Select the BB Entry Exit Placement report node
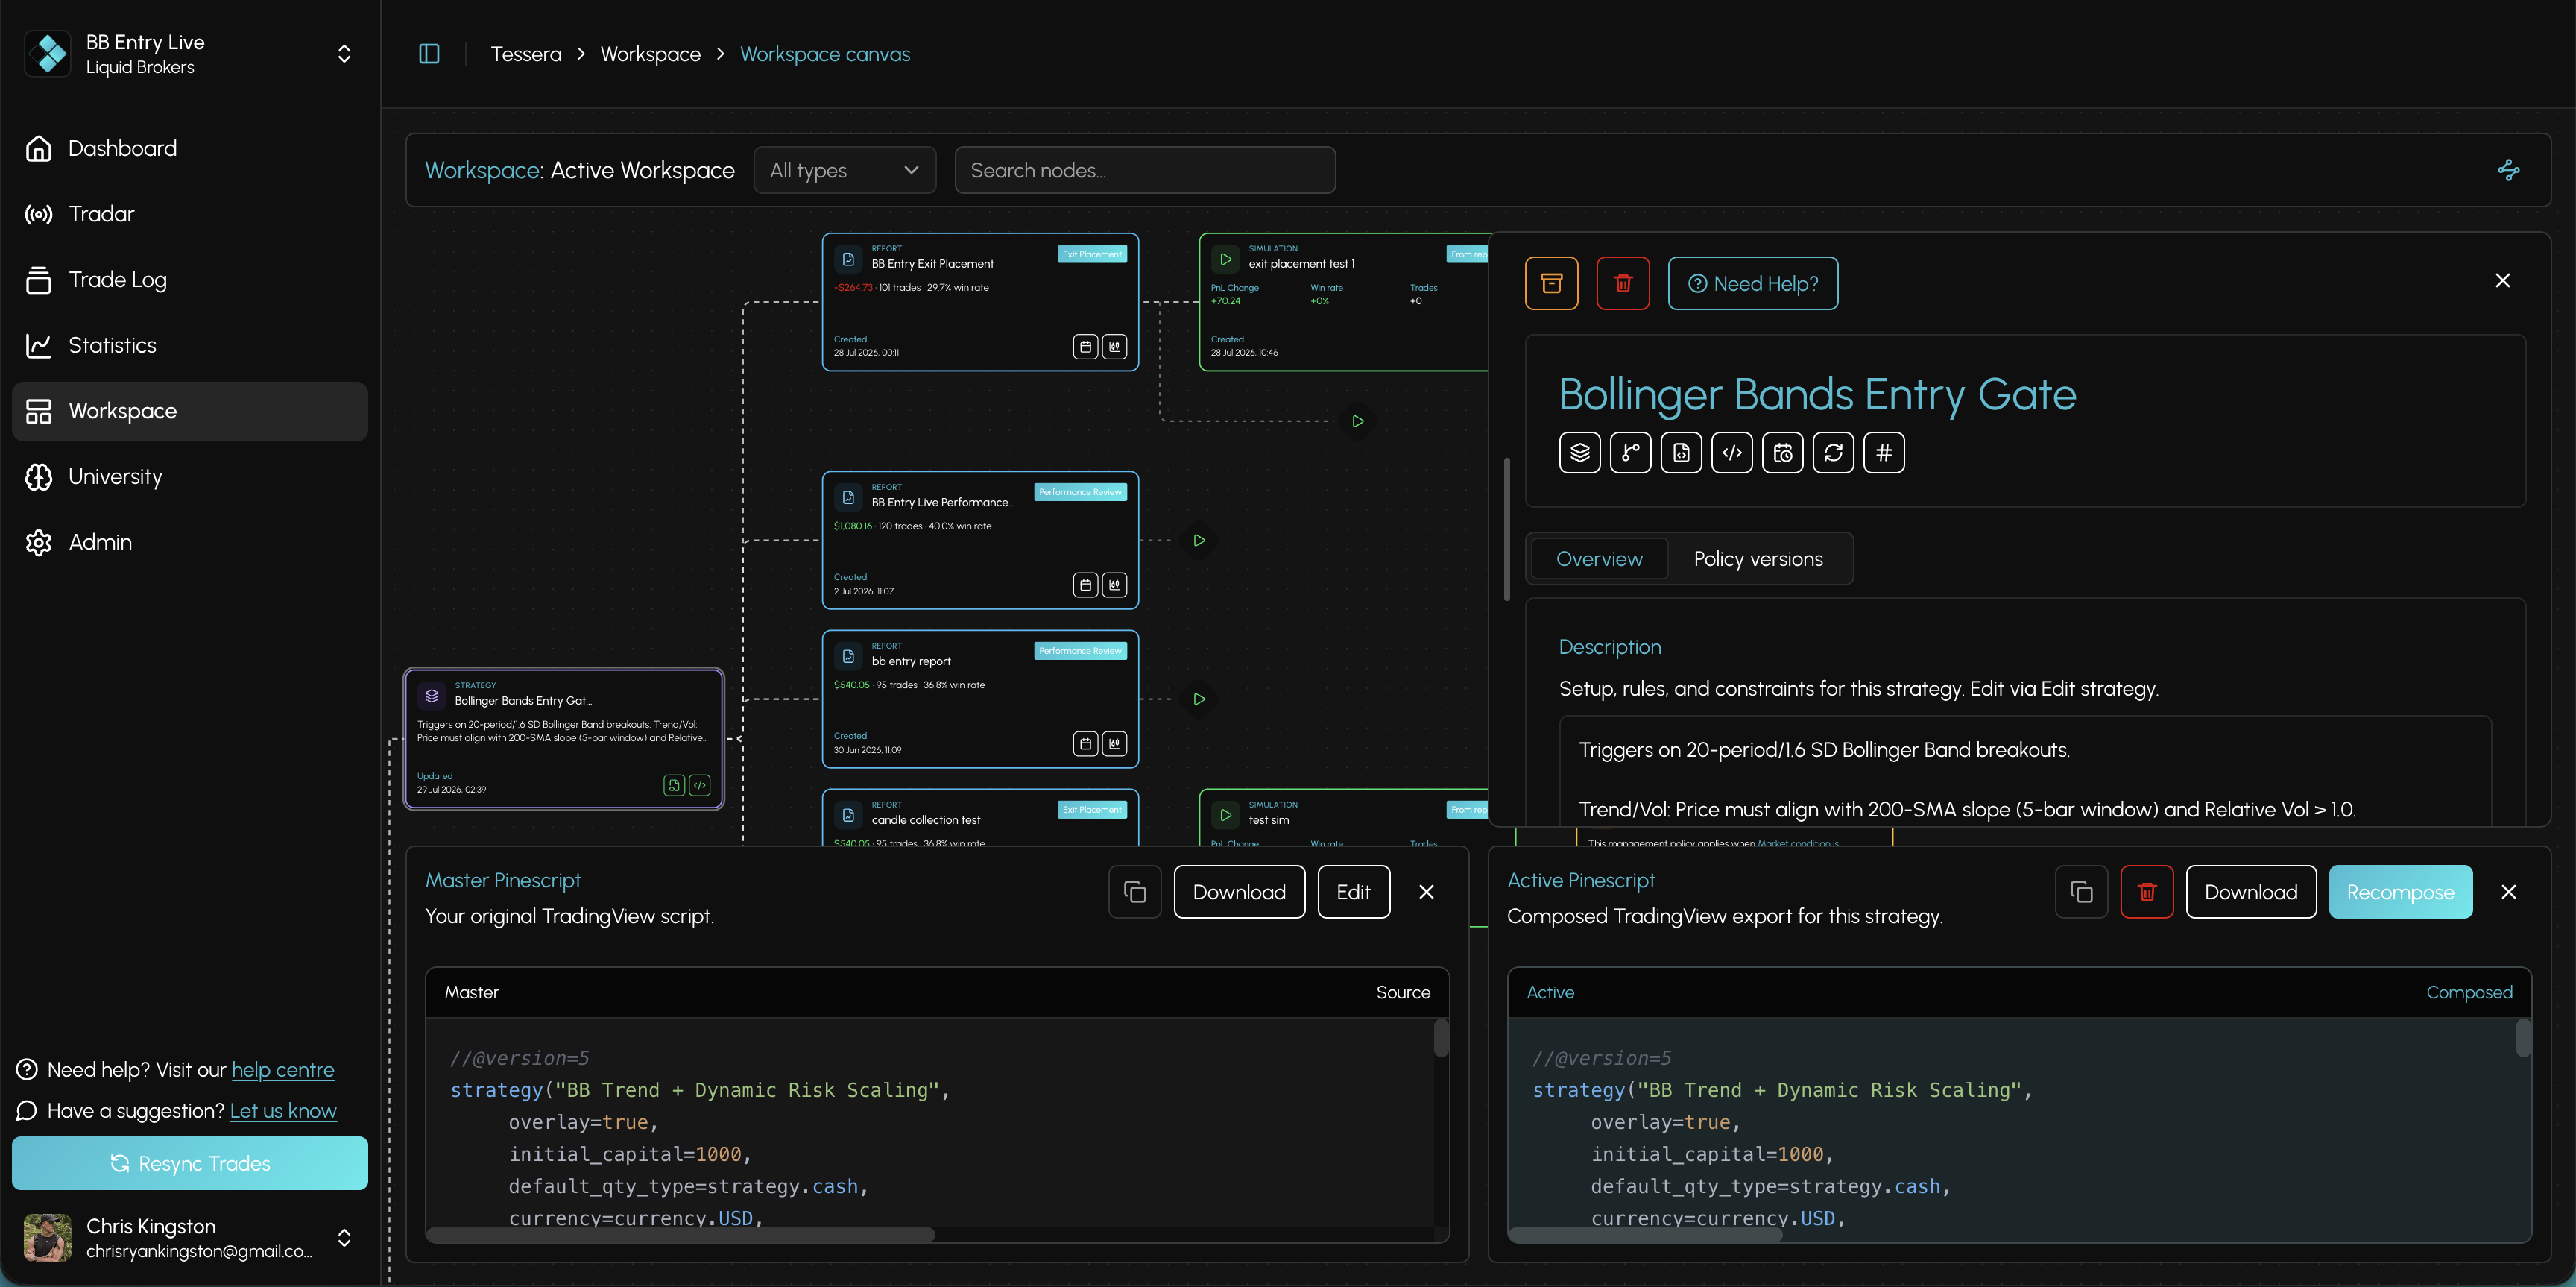The width and height of the screenshot is (2576, 1287). (980, 302)
